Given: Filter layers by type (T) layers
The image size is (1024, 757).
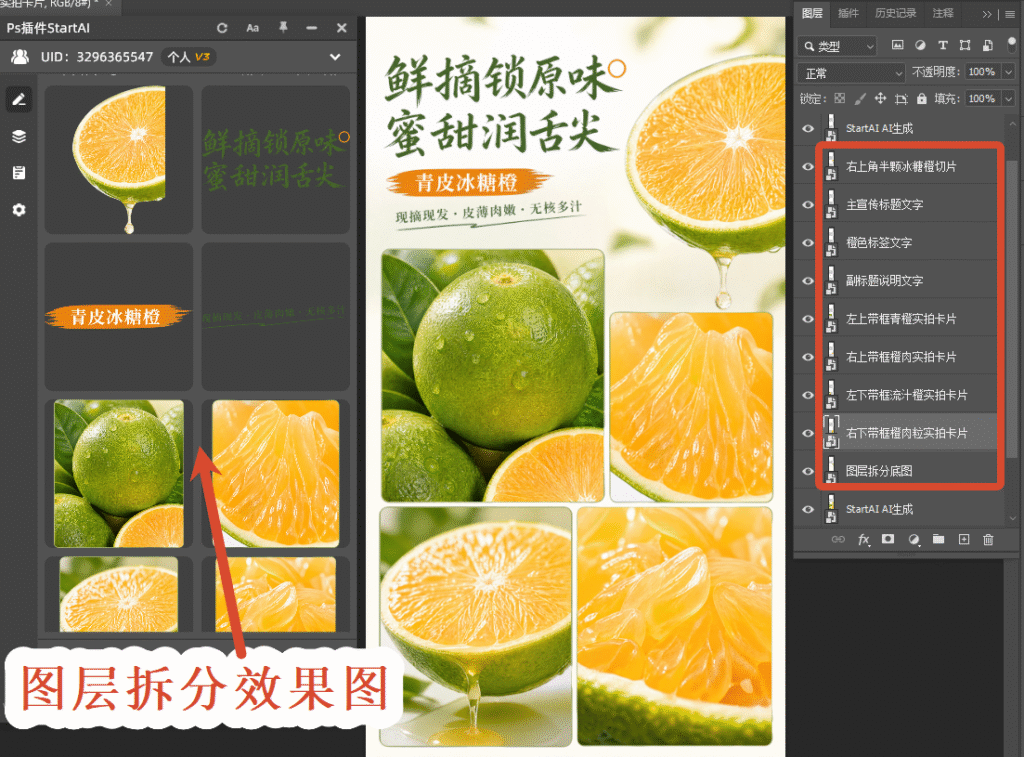Looking at the screenshot, I should pos(942,45).
